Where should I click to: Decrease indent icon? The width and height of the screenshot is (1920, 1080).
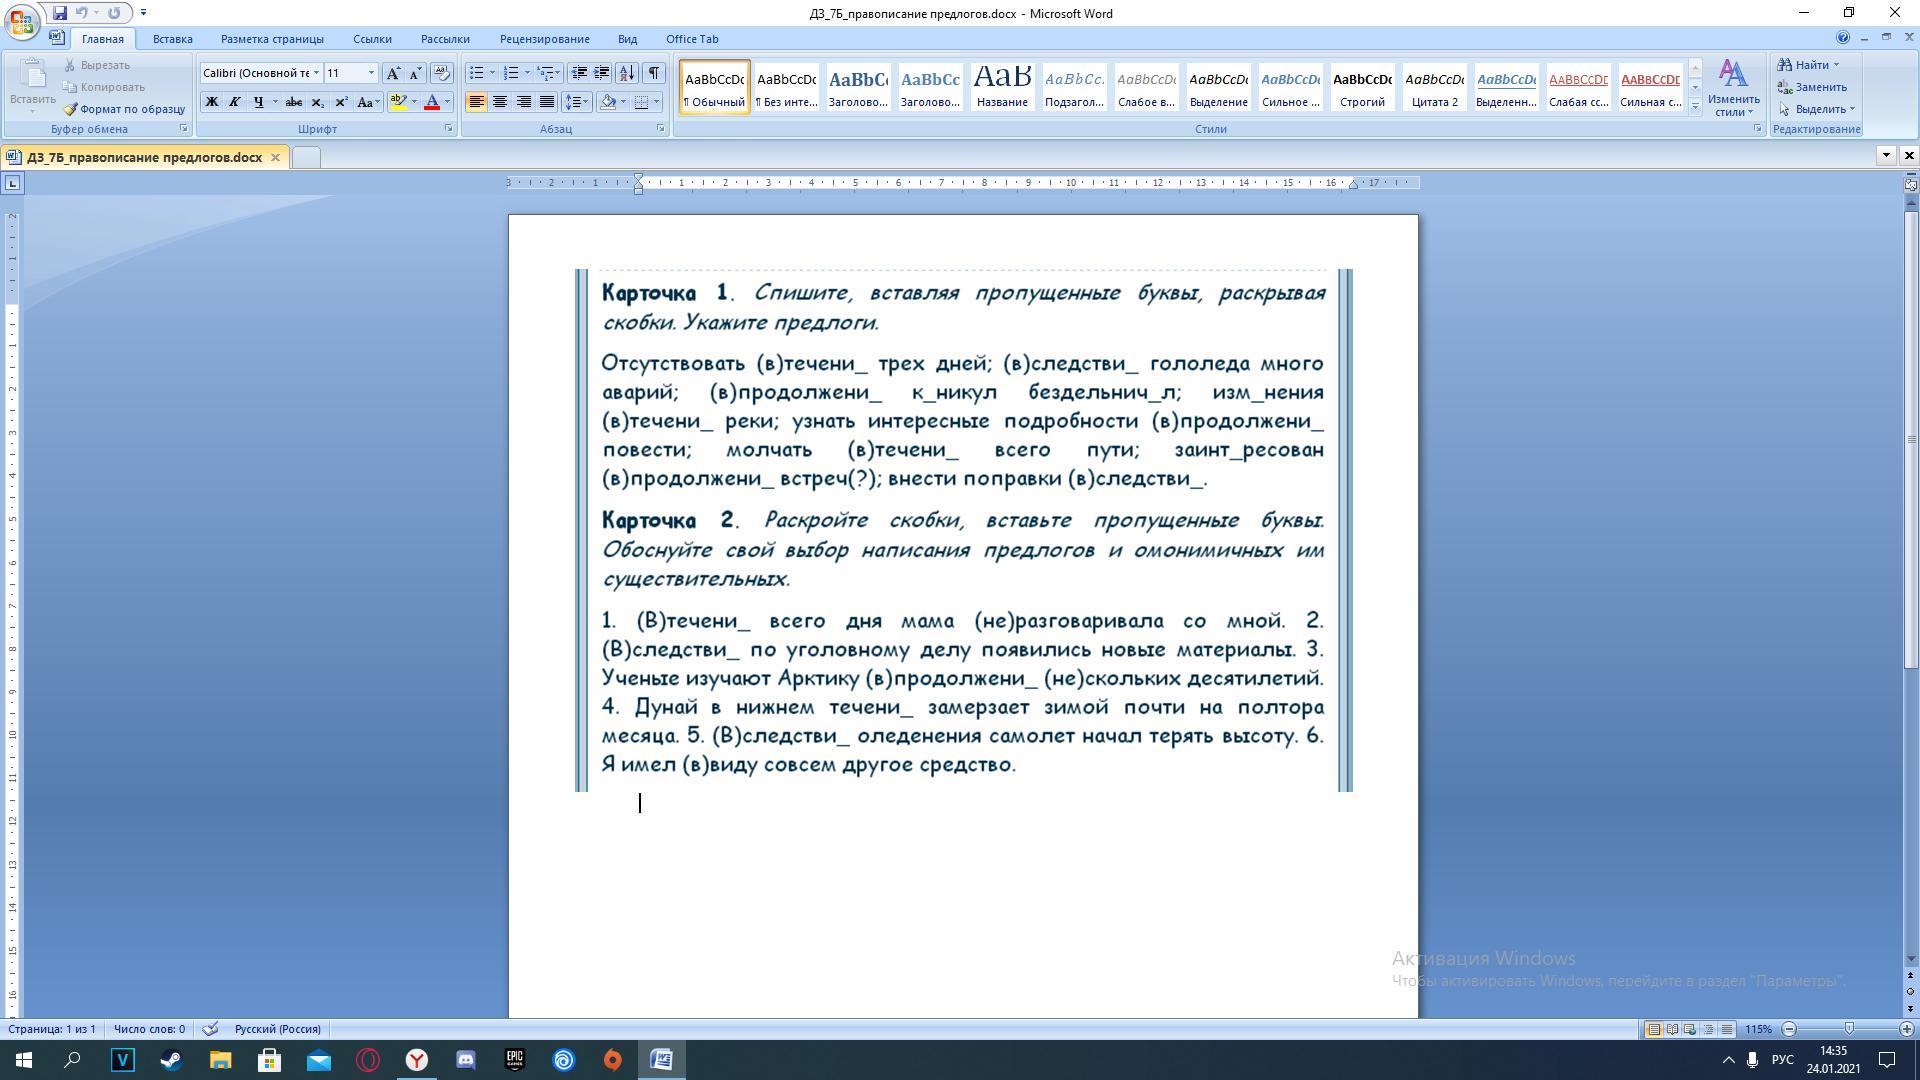tap(579, 73)
